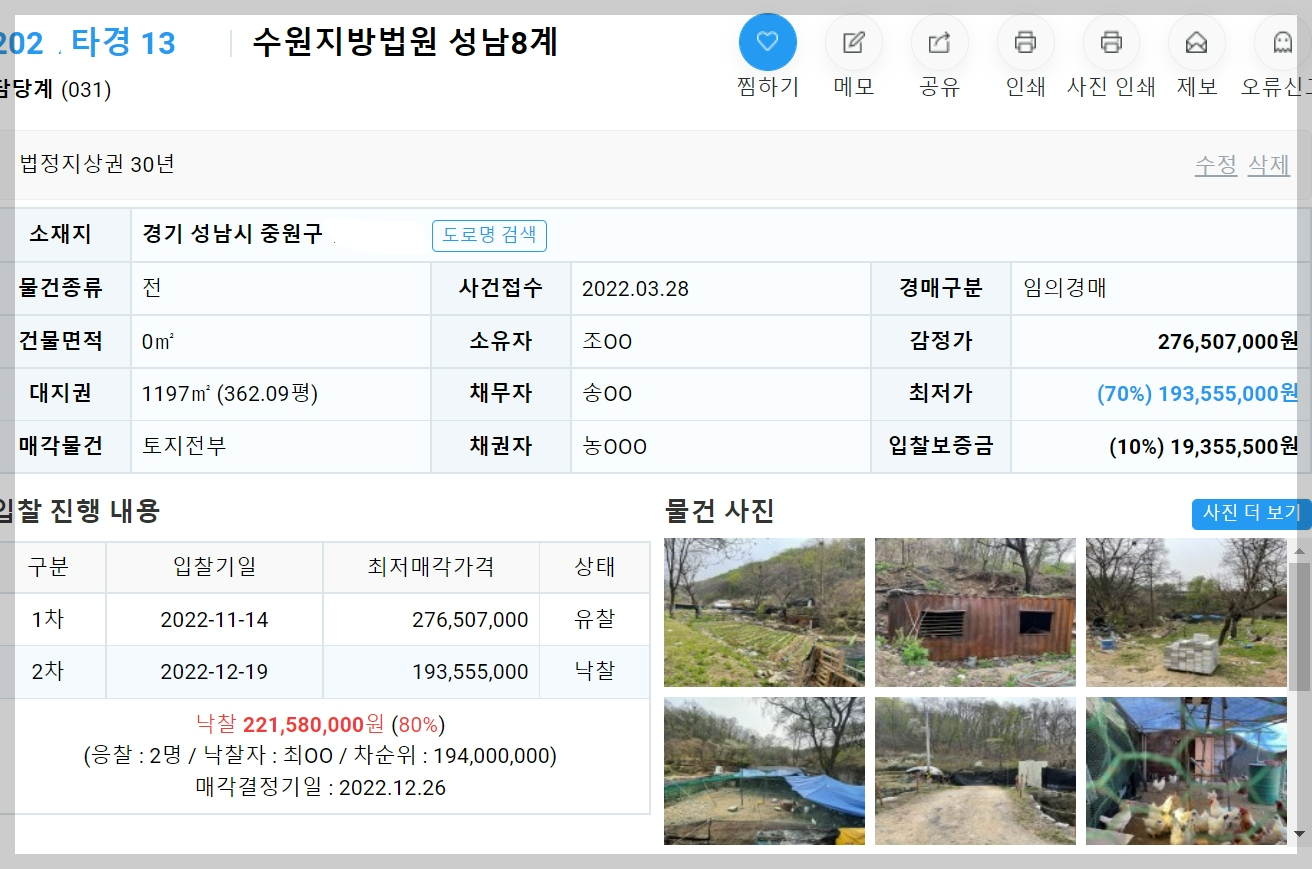Open the blue tarp pond photo
The image size is (1312, 869).
(764, 770)
